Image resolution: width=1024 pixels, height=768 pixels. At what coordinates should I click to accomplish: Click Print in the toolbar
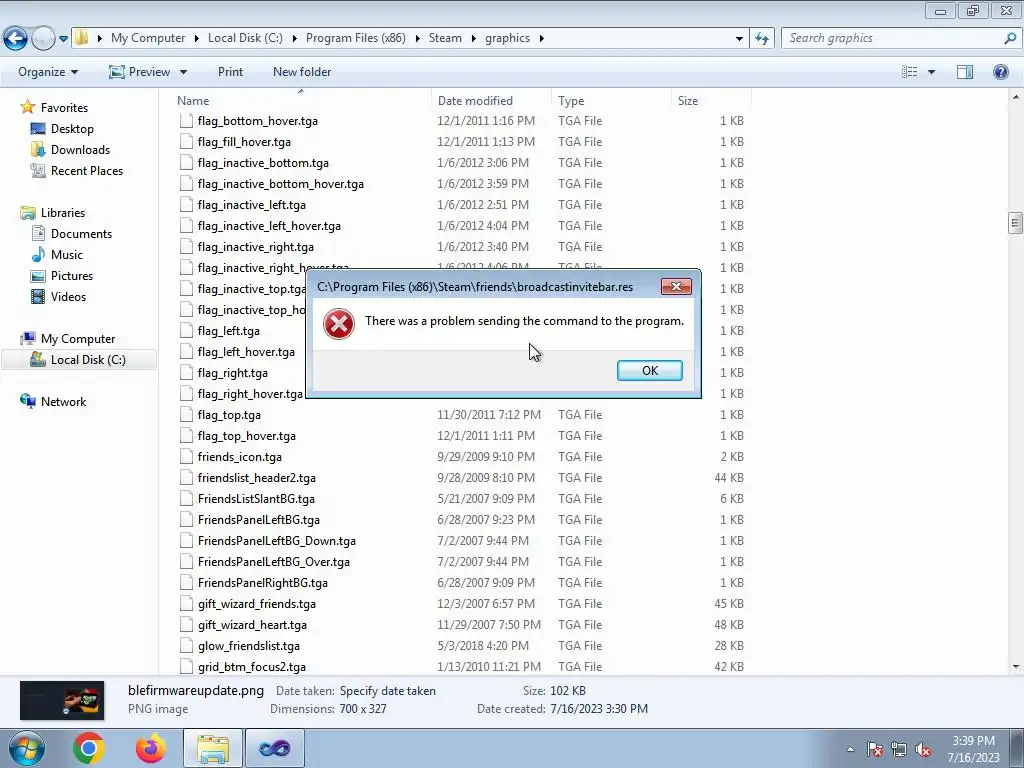click(231, 72)
